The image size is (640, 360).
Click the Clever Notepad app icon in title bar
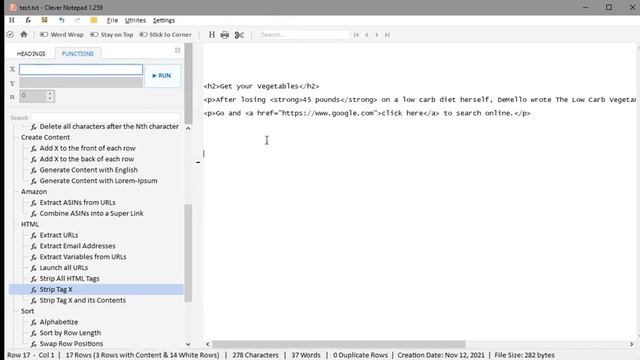pos(13,7)
